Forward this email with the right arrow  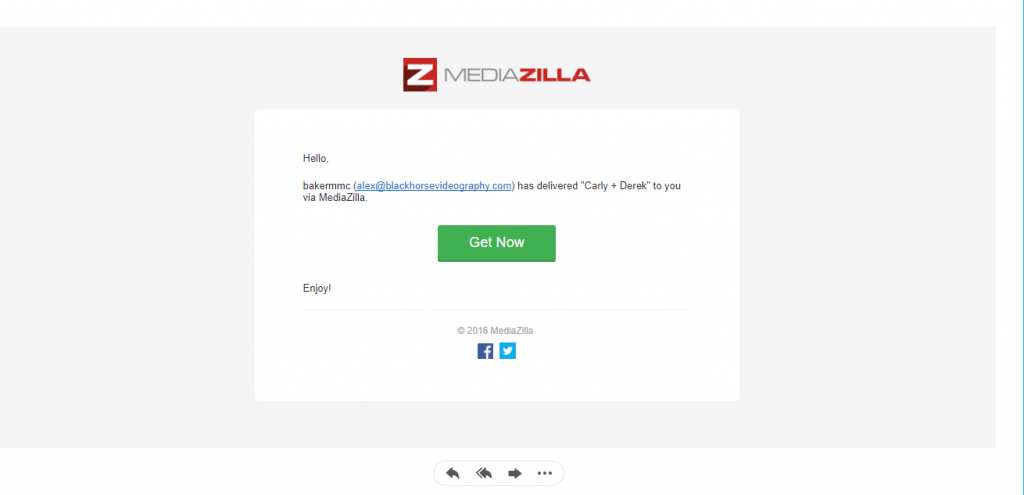515,473
